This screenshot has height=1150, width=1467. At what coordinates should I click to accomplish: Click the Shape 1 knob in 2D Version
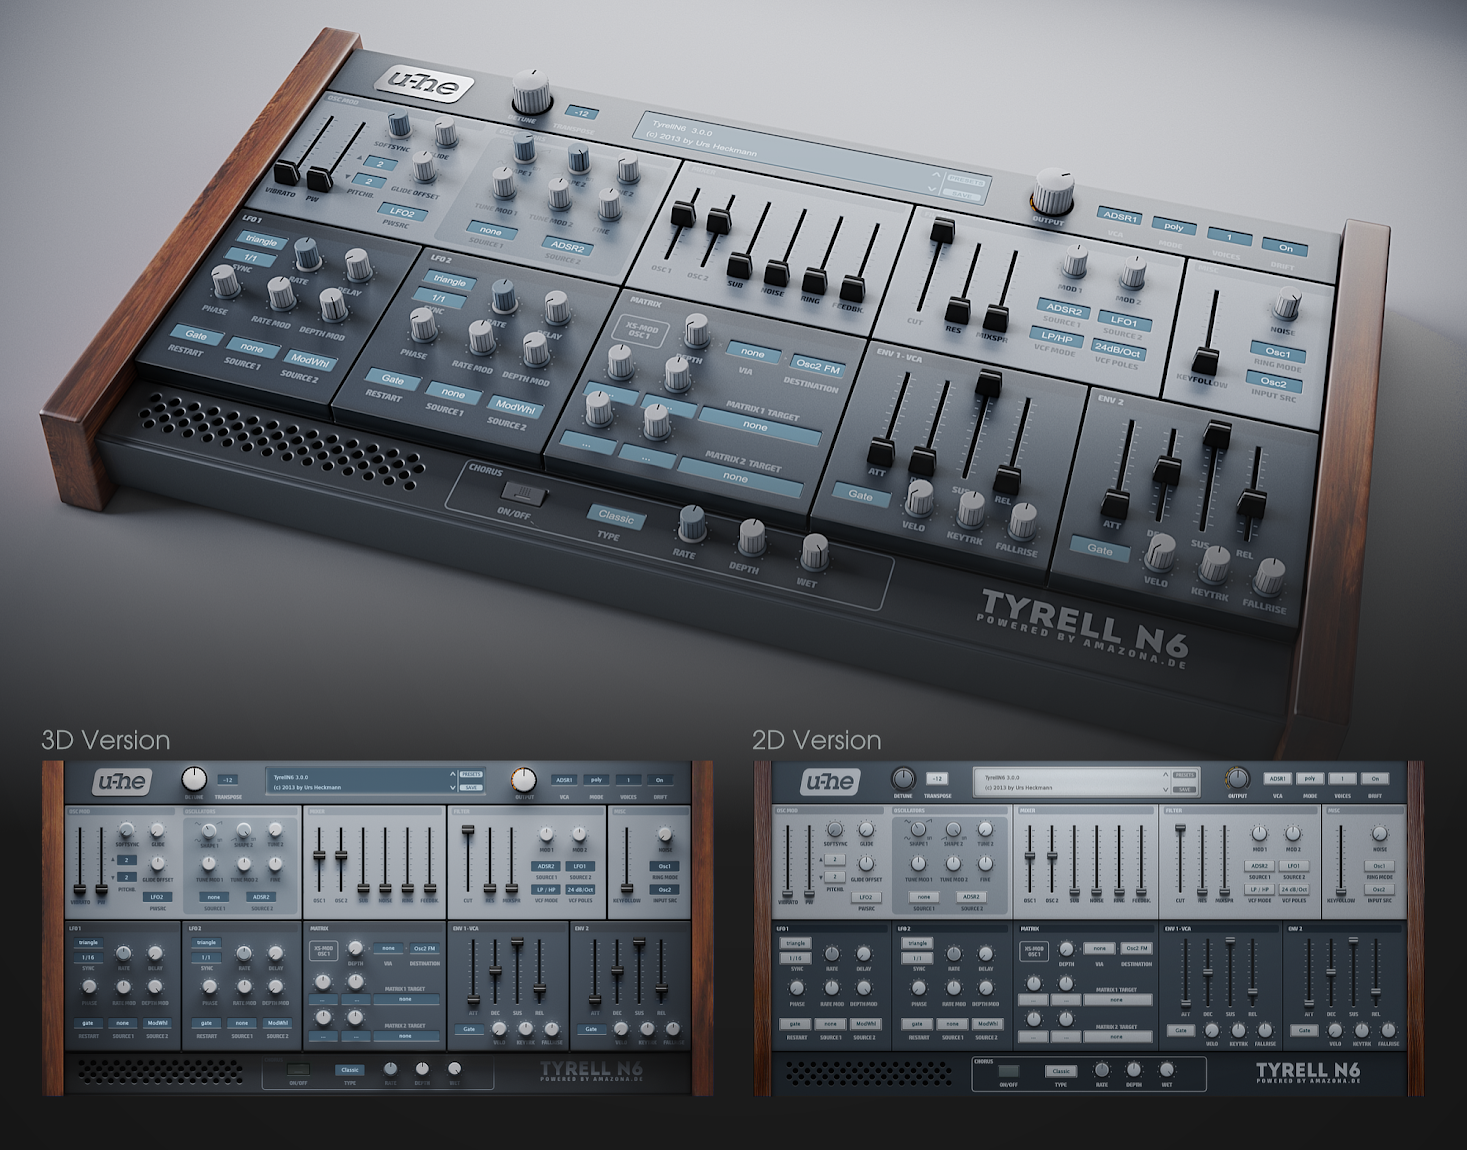click(x=918, y=829)
